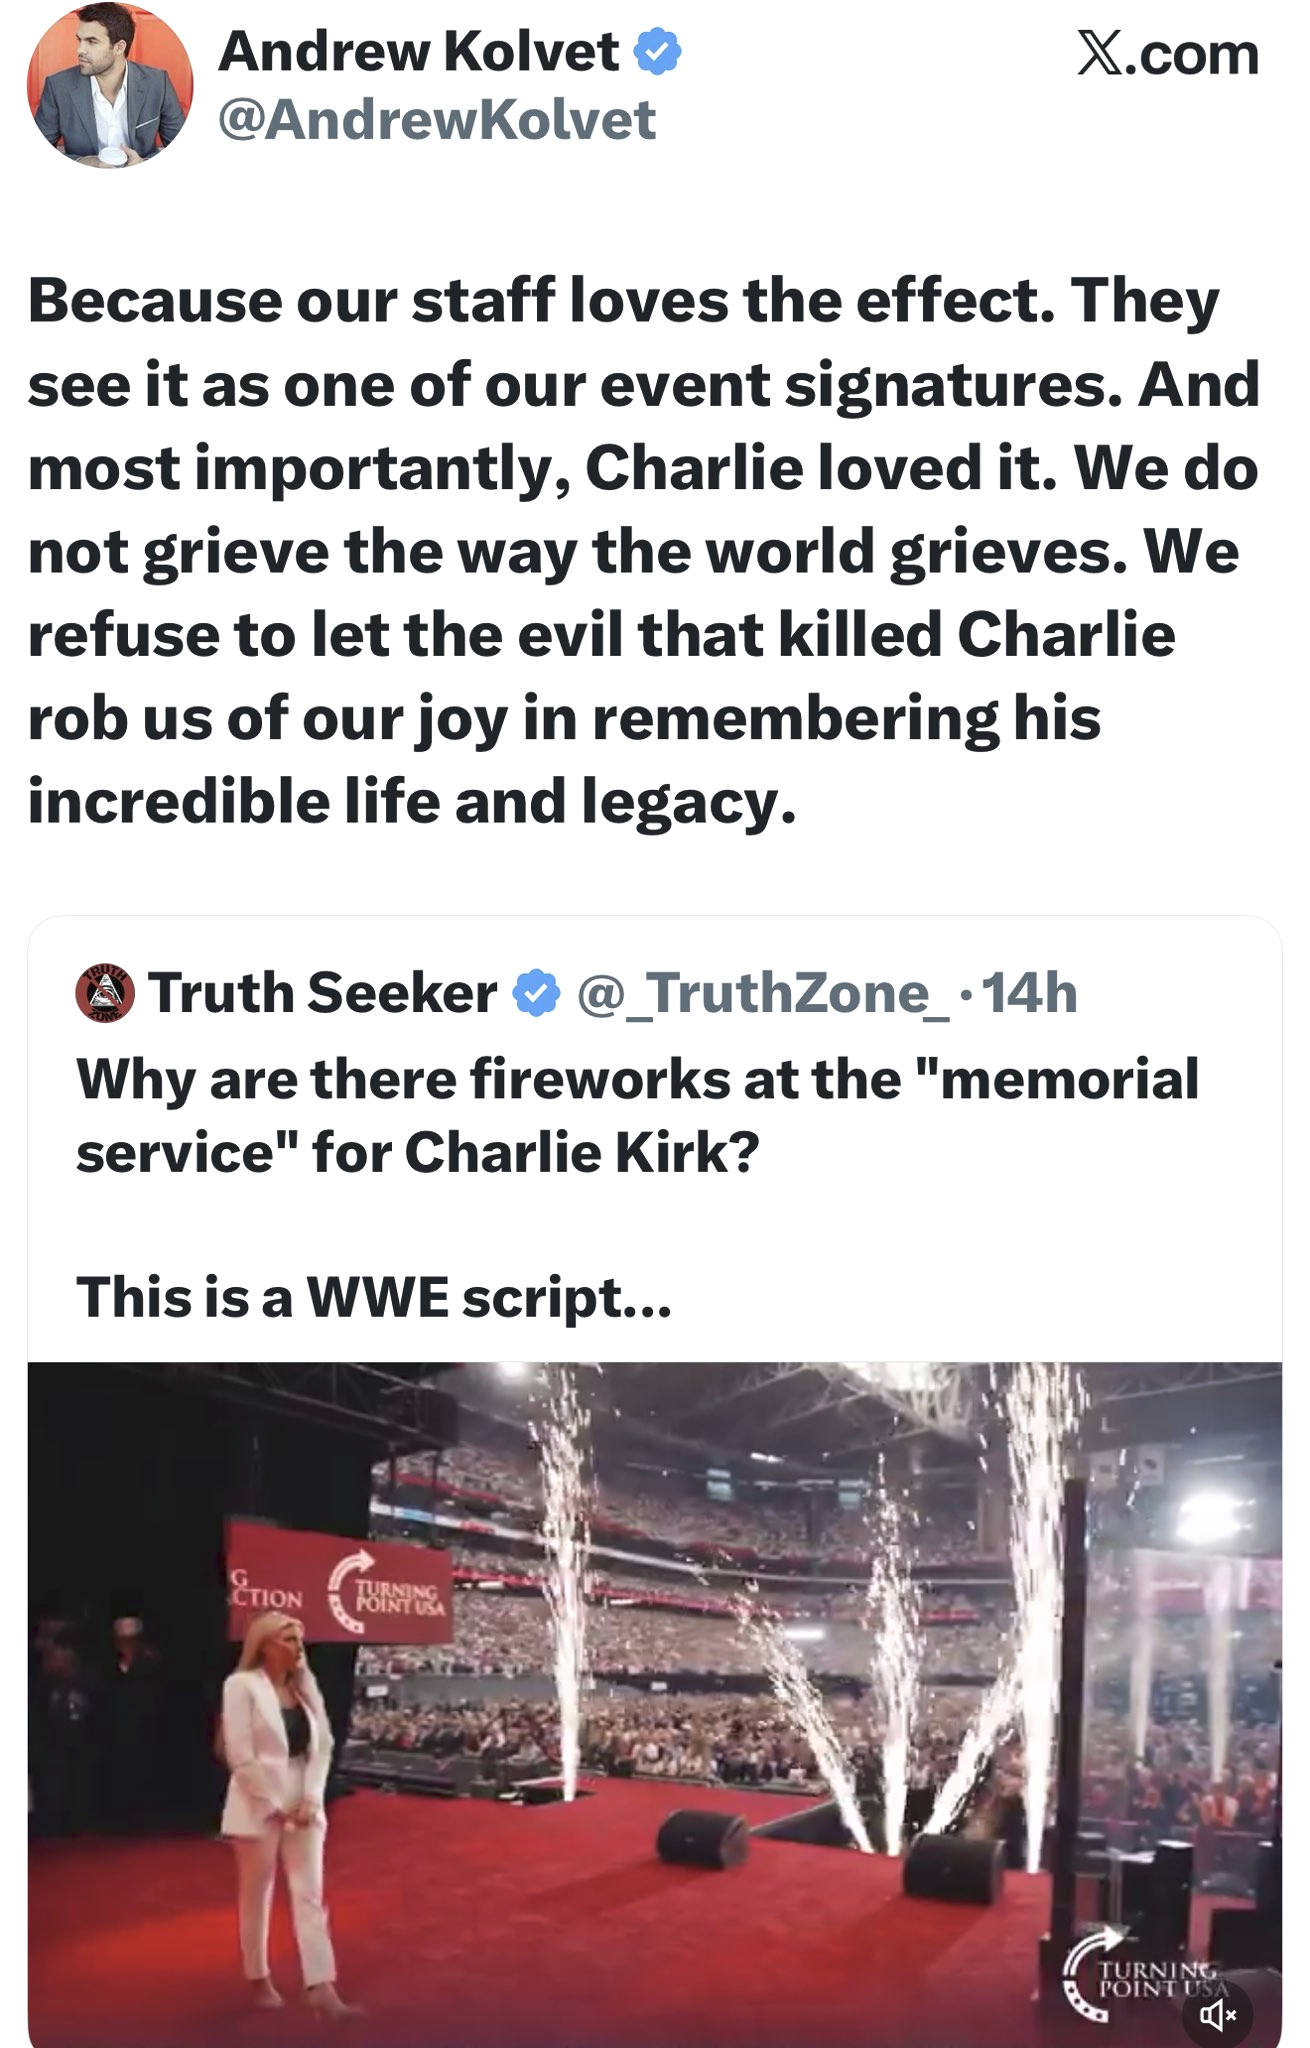Open the Andrew Kolvet display name
This screenshot has width=1310, height=2048.
click(x=418, y=52)
